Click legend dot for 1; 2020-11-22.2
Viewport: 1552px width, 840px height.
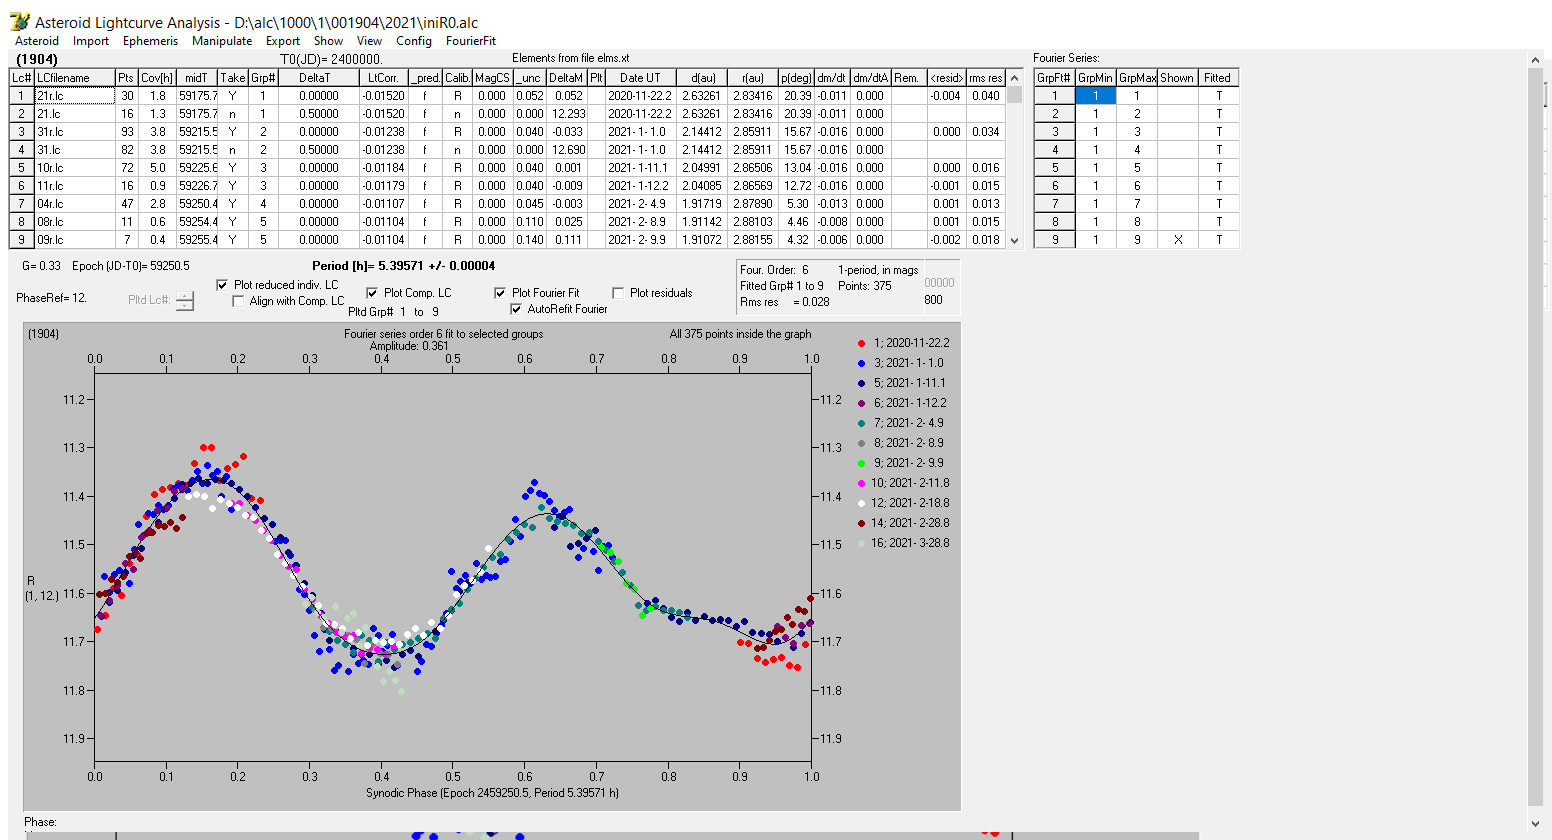861,343
